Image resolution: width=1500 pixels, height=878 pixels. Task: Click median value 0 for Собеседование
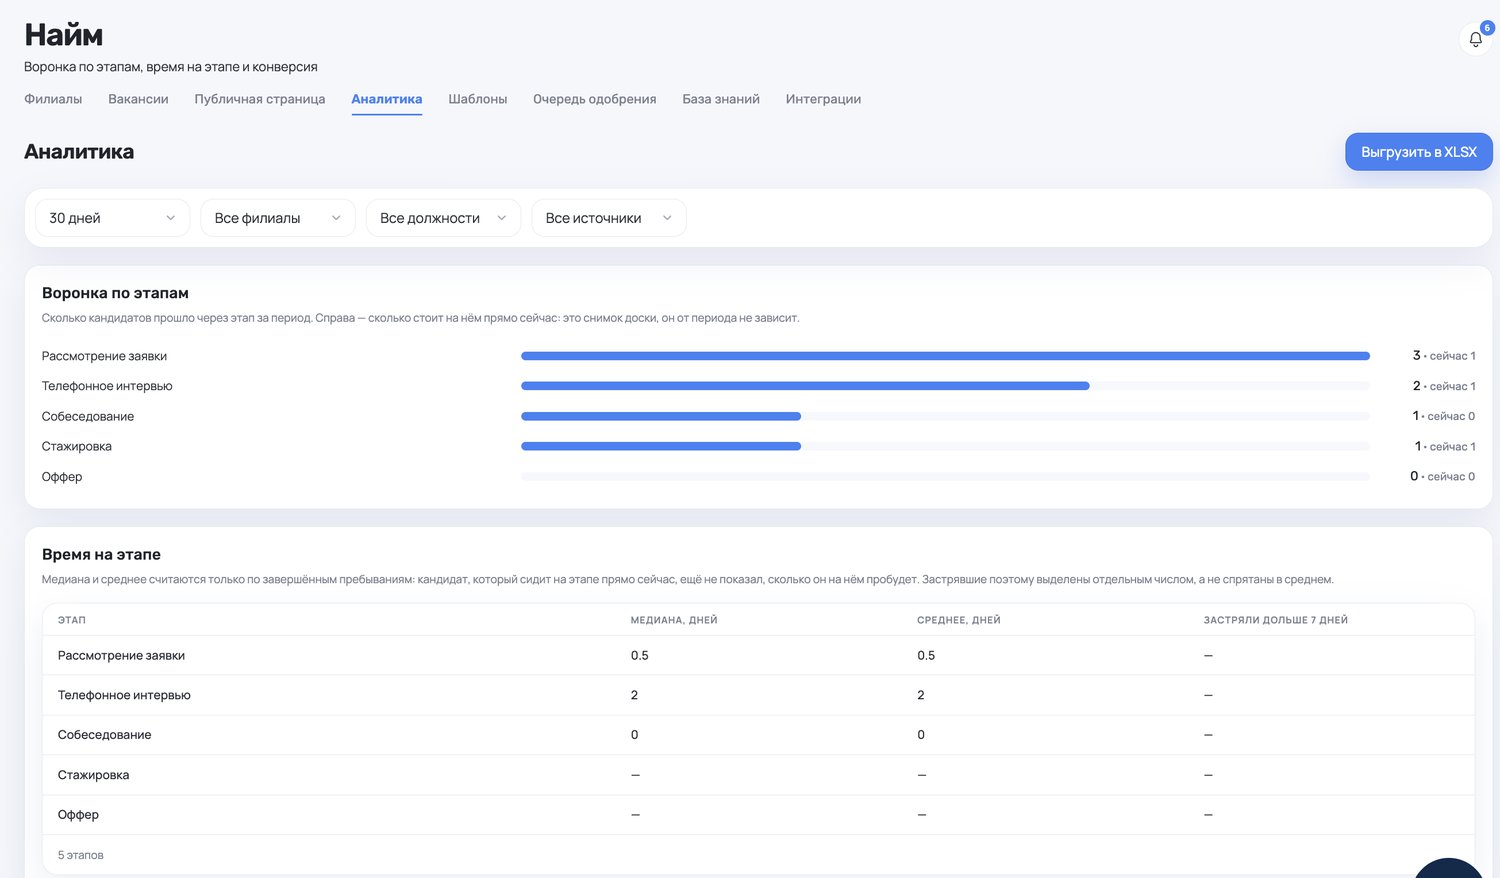click(x=635, y=735)
